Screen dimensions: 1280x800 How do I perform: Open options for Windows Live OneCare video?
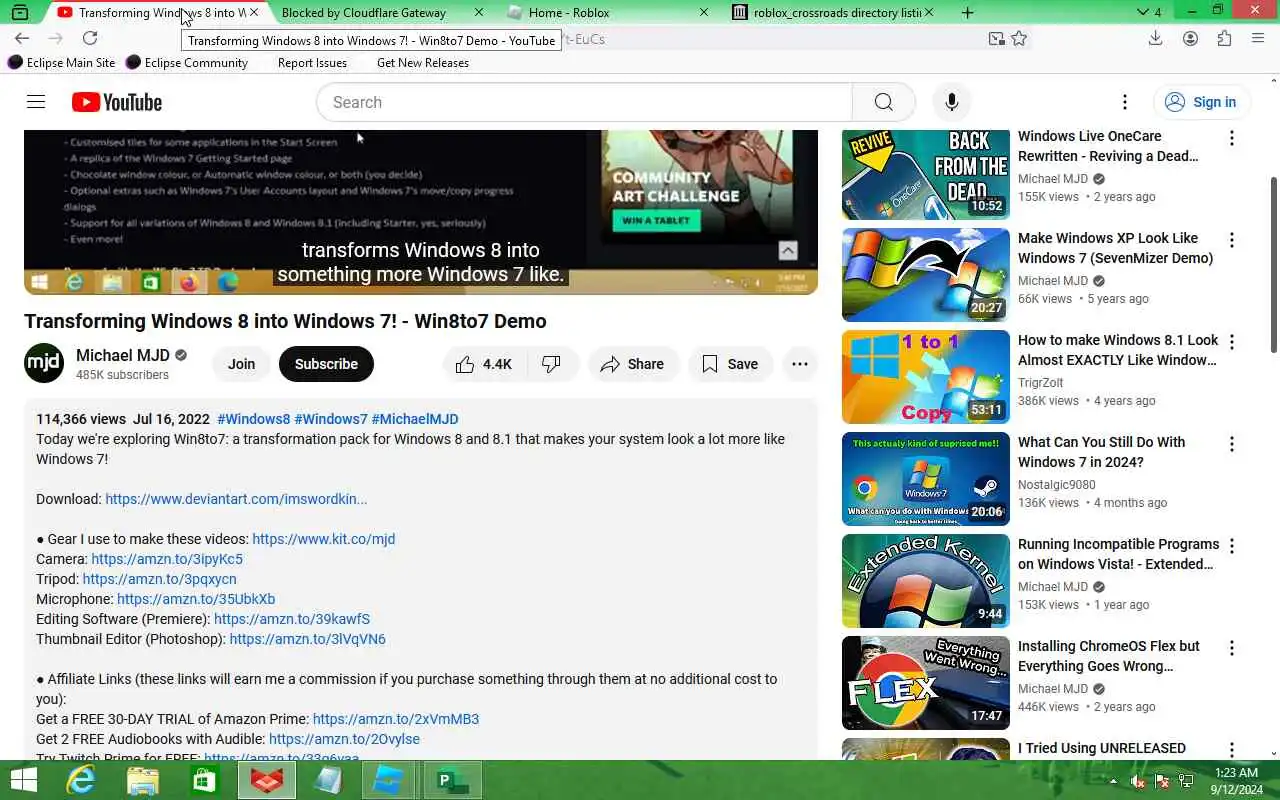[x=1232, y=138]
